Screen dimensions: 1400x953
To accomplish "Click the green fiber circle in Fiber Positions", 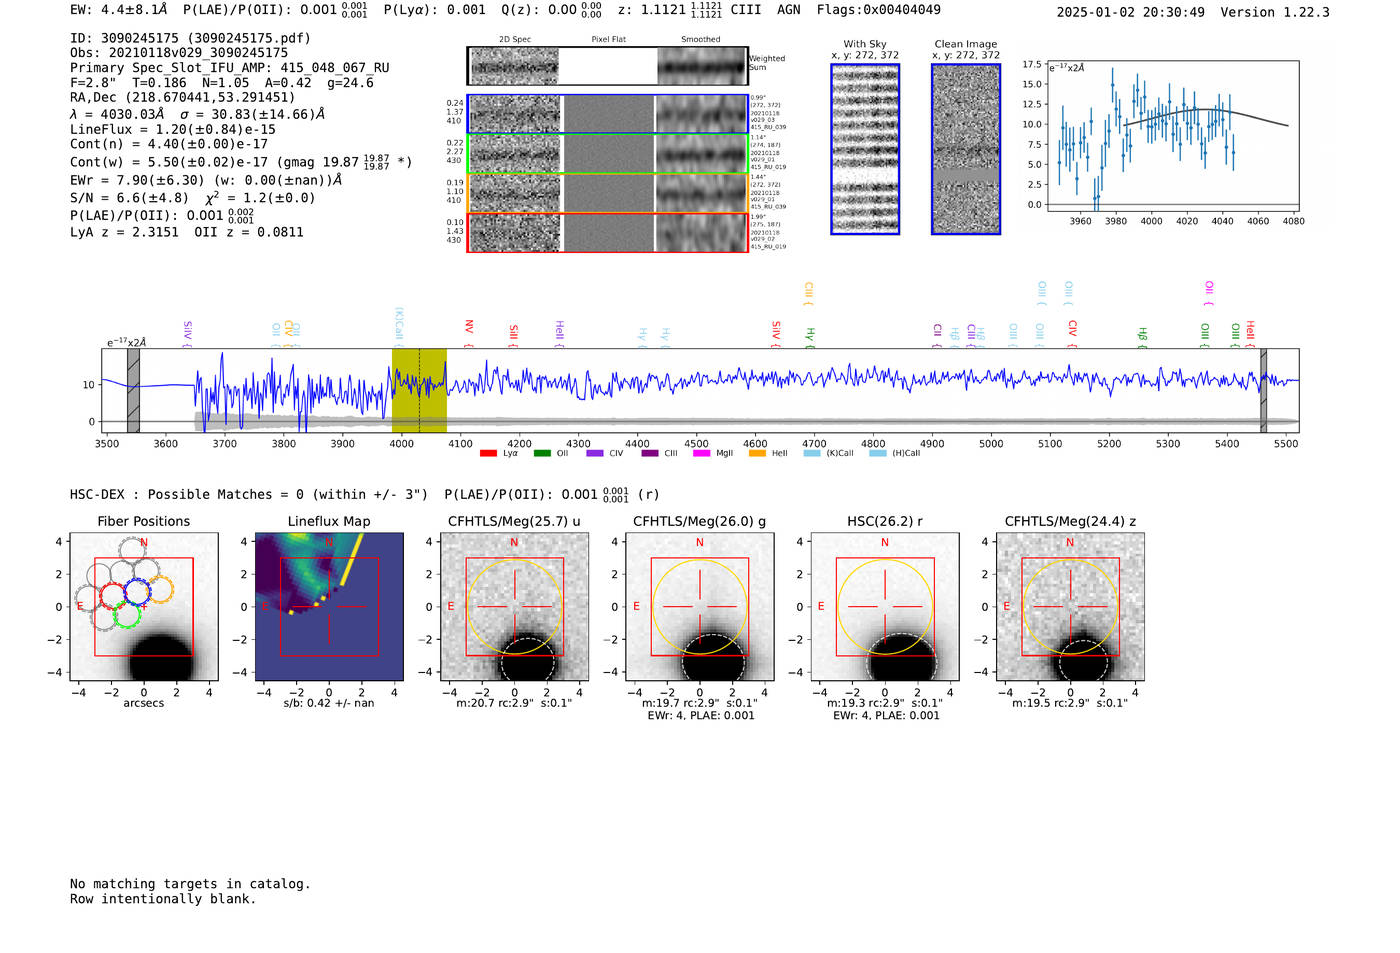I will (126, 614).
